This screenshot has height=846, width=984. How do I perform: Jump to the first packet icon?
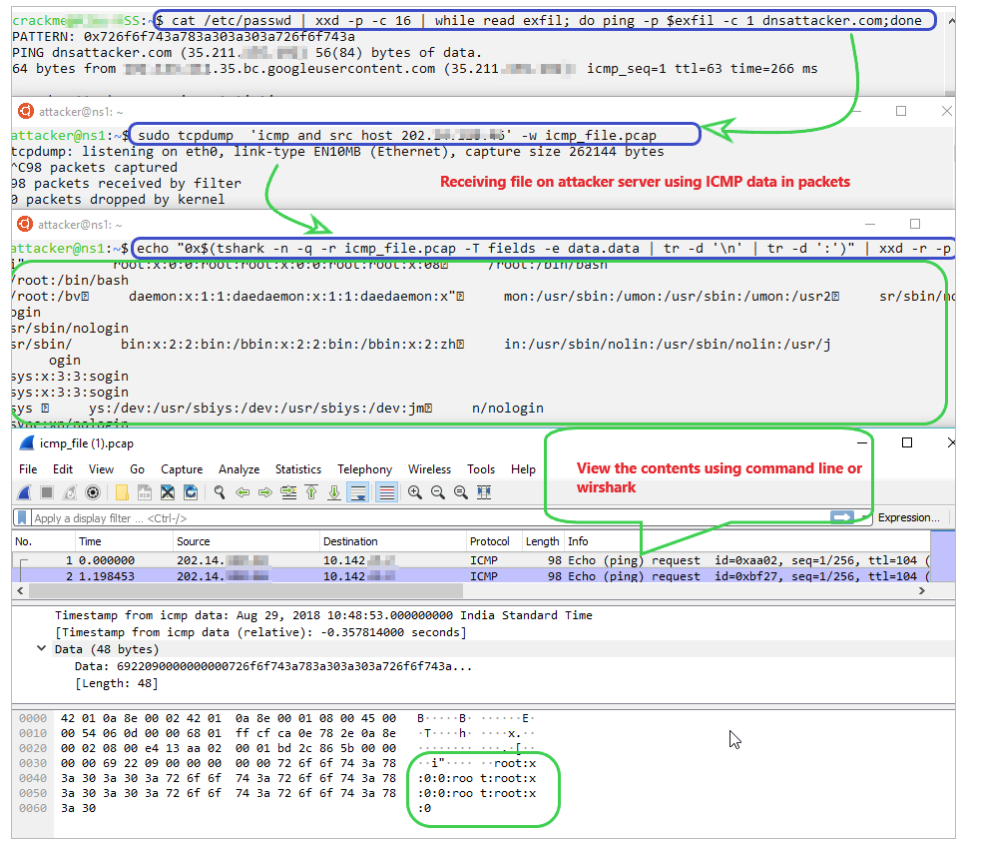311,493
